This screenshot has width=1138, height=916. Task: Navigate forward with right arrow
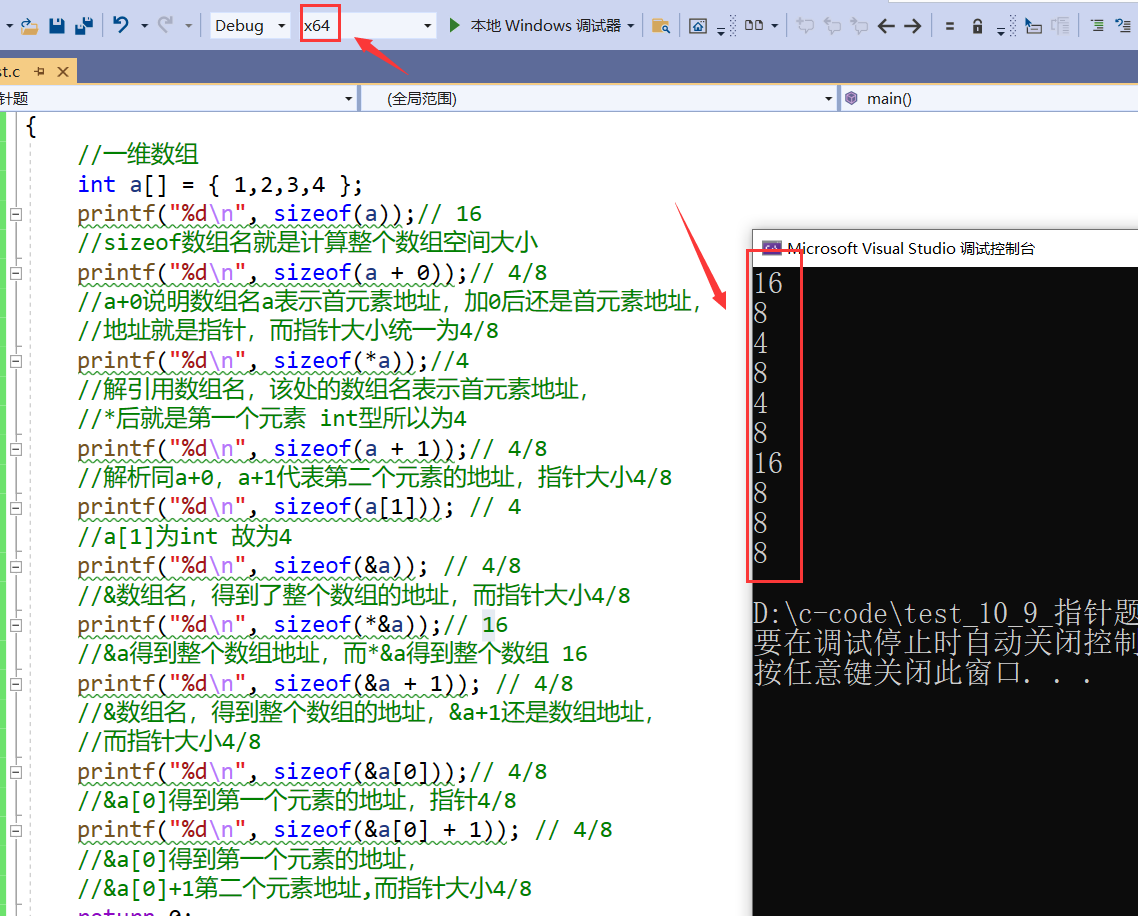[912, 26]
